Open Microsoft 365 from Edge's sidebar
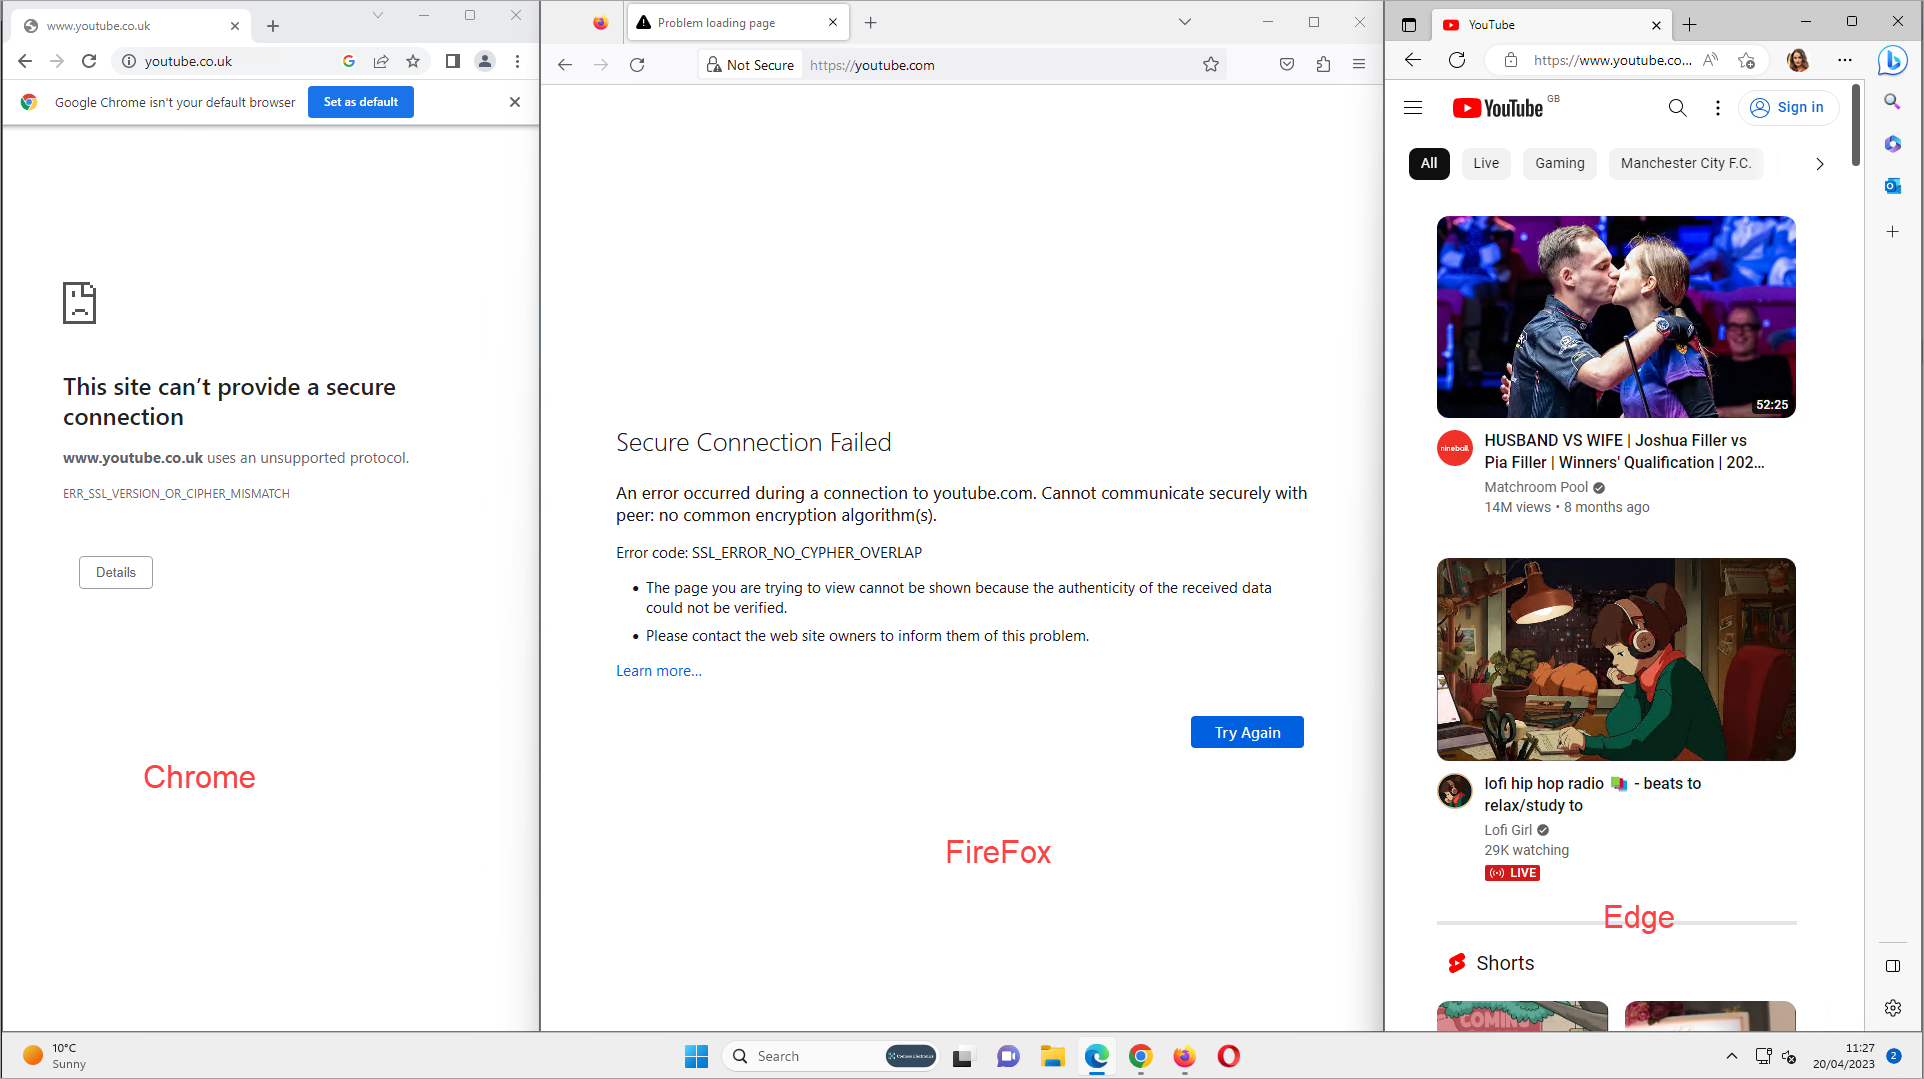1924x1079 pixels. (1891, 144)
